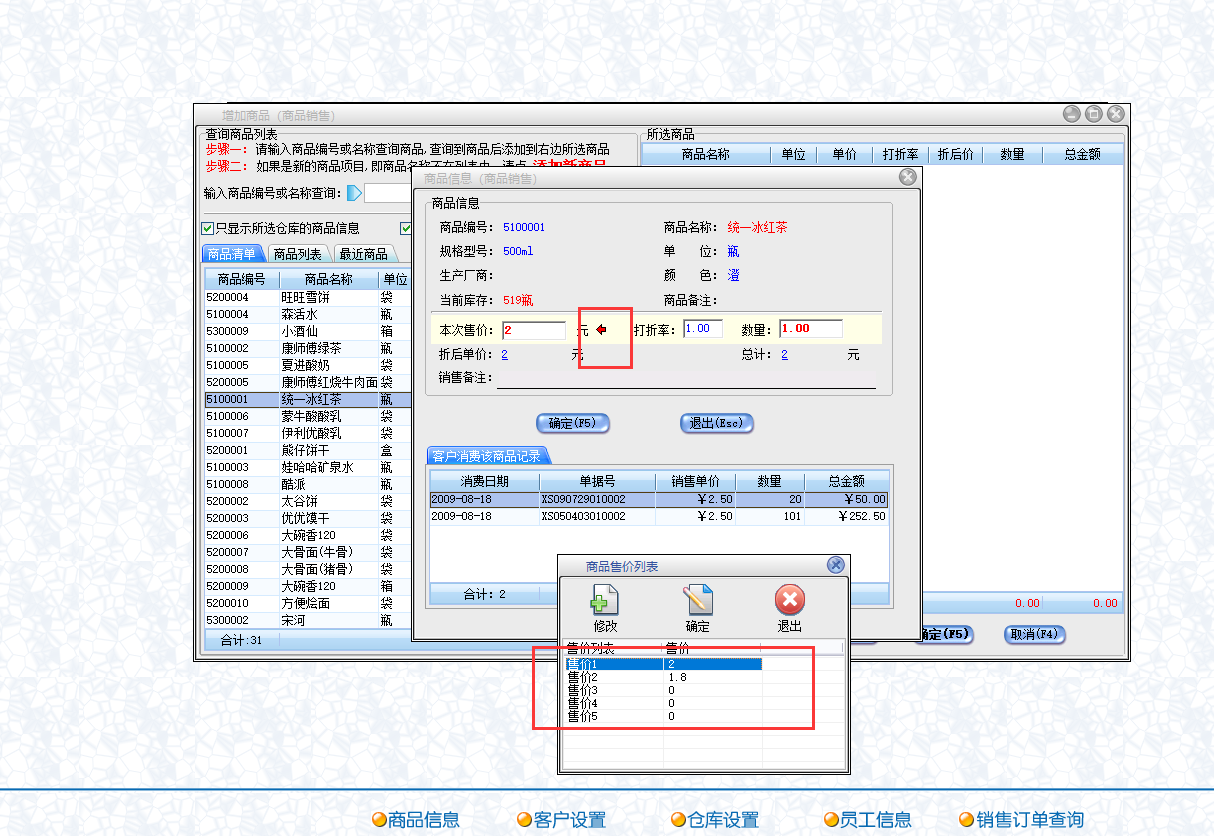
Task: Click the 修改 icon in price list
Action: coord(605,600)
